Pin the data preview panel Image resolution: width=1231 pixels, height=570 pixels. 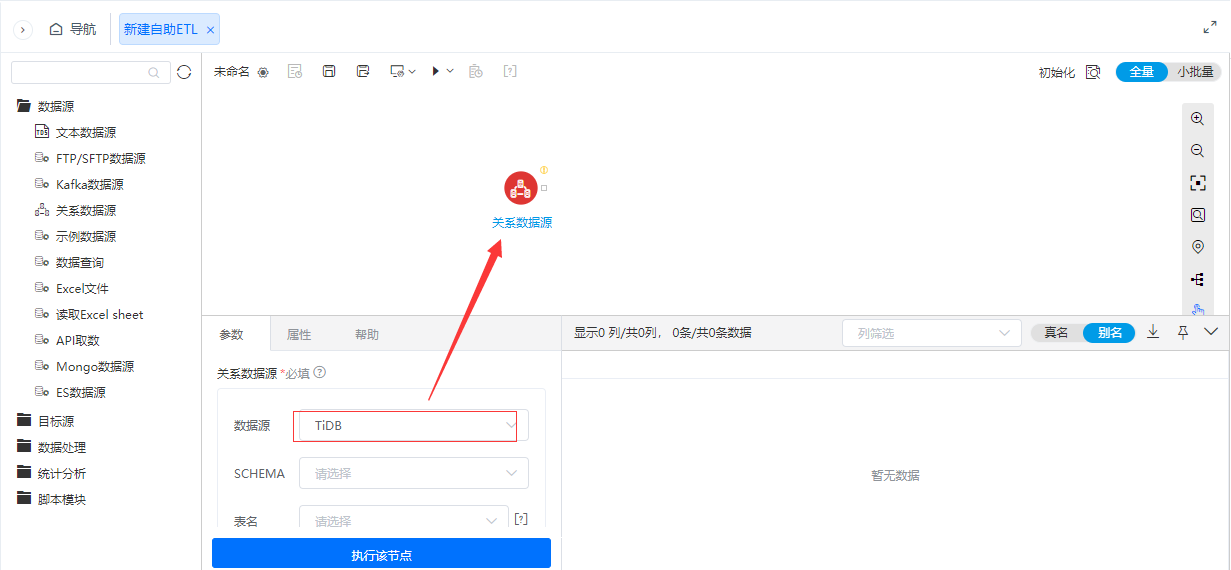1183,332
